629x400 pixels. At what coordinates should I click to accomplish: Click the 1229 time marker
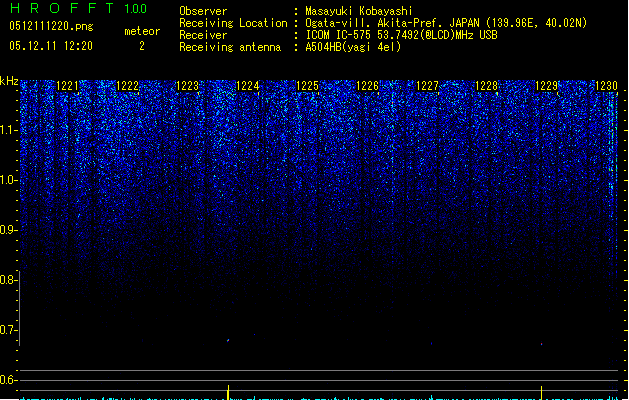(547, 86)
